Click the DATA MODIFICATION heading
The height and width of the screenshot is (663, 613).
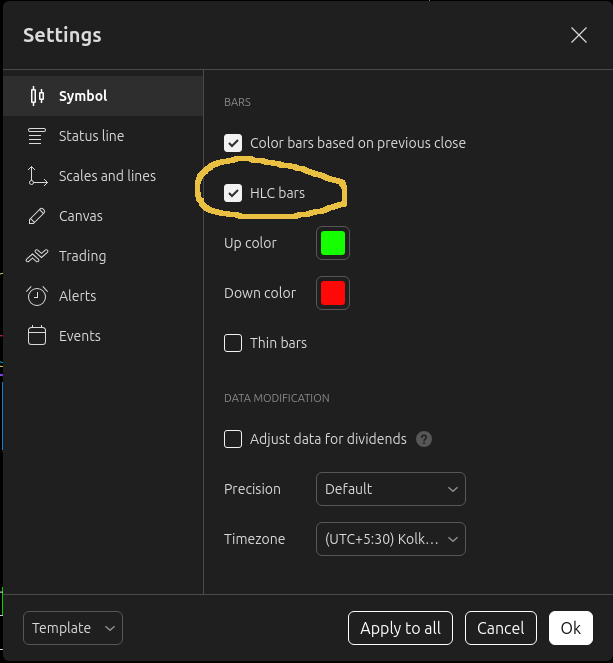click(276, 398)
